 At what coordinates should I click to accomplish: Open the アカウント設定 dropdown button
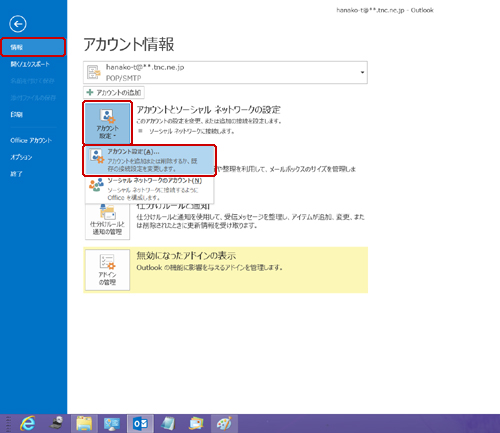tap(107, 123)
